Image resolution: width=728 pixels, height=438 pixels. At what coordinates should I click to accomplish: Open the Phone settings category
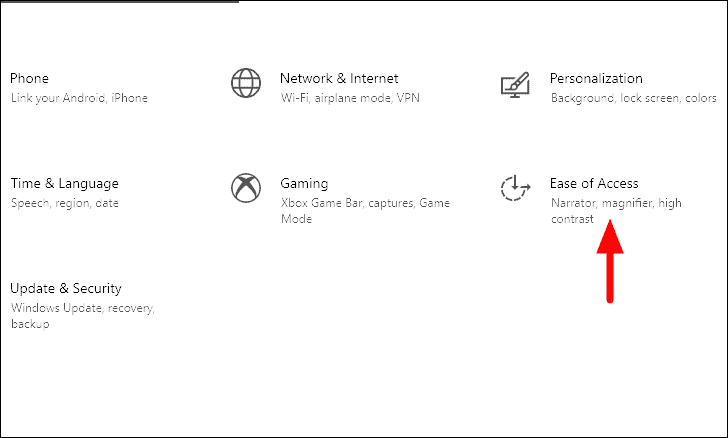tap(29, 78)
